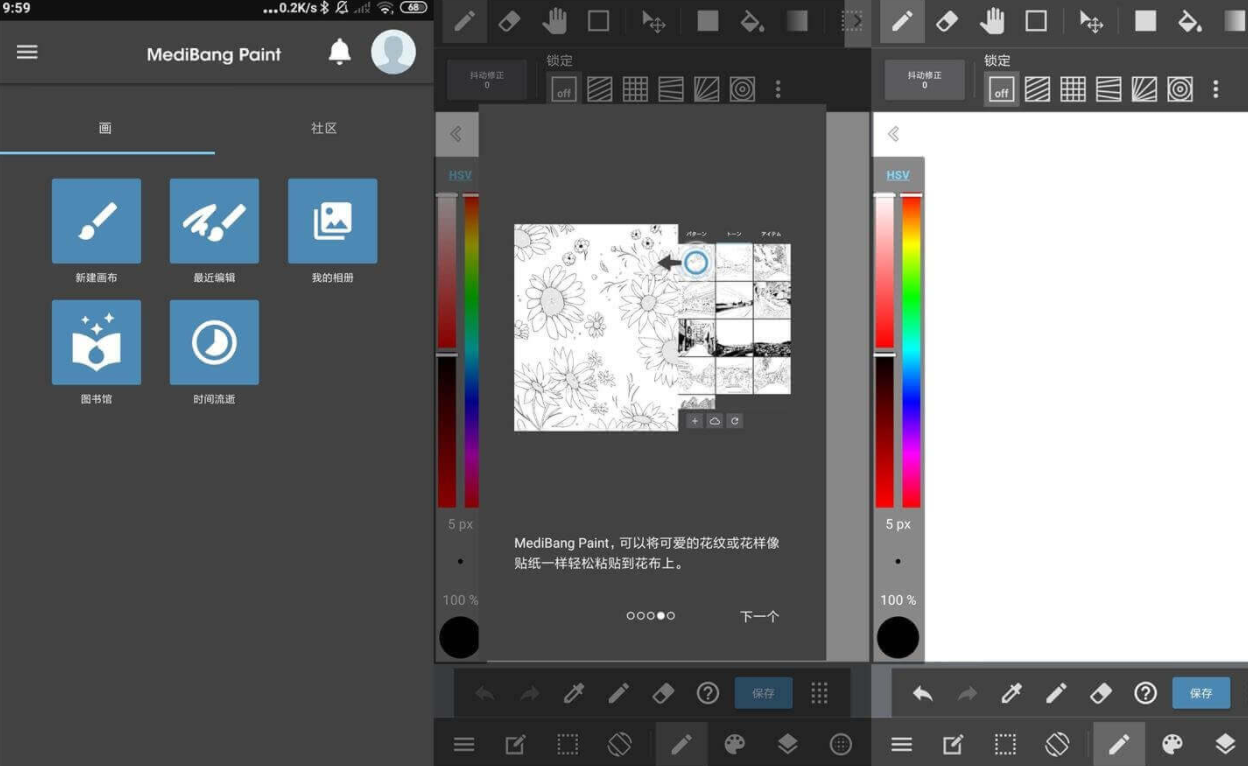Select the Move tool in the right screen's top toolbar

pyautogui.click(x=1091, y=22)
